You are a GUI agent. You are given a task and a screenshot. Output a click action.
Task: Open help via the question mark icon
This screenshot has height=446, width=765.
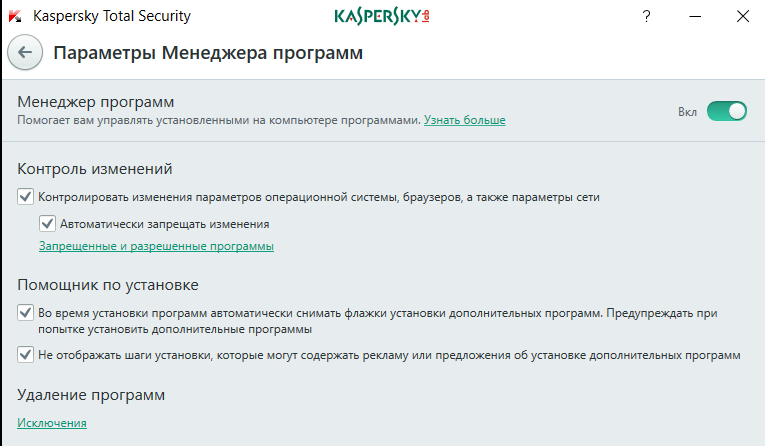tap(646, 17)
